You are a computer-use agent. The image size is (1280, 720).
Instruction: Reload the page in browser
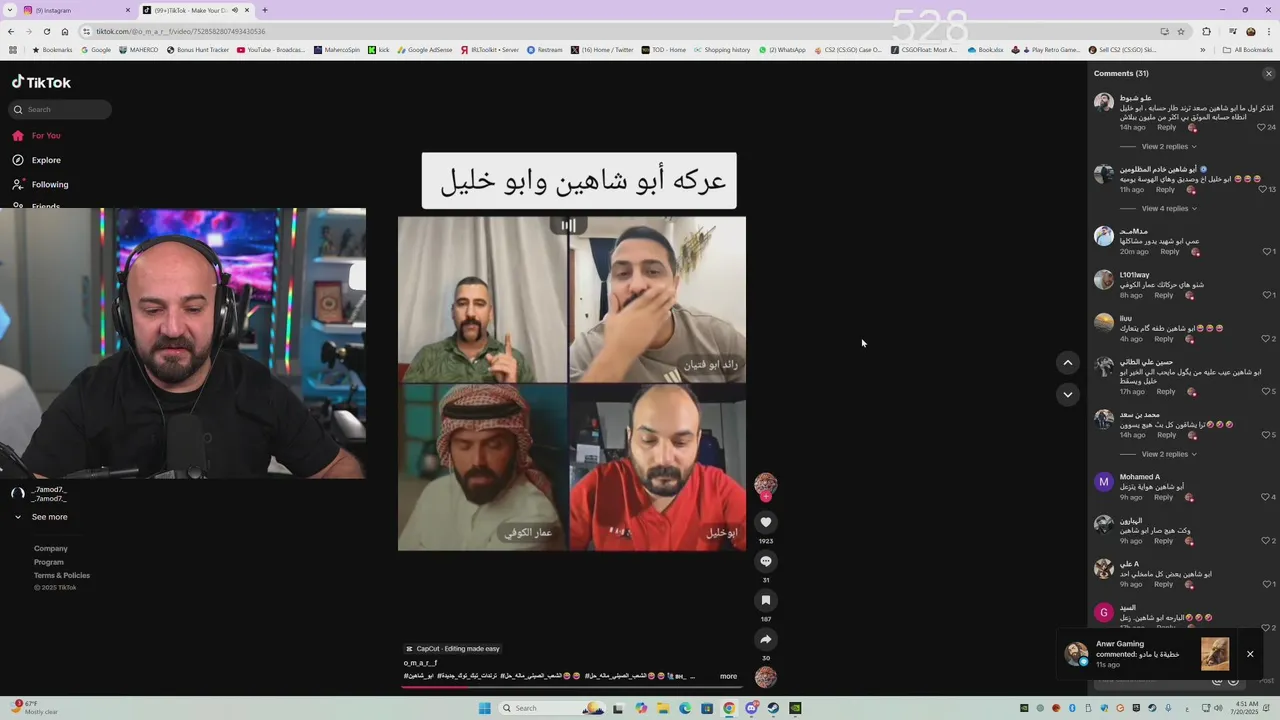tap(46, 31)
